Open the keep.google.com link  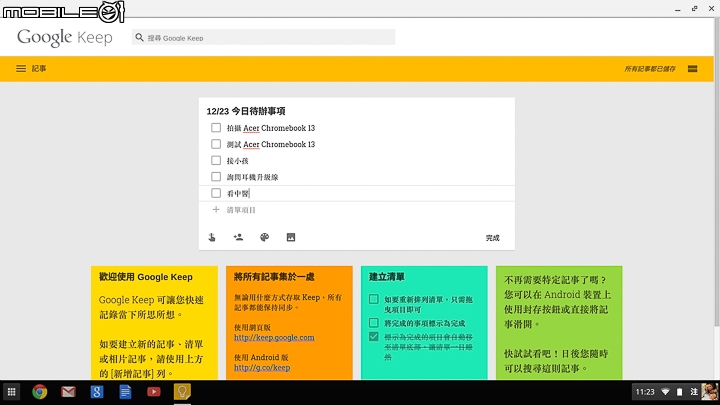(274, 338)
